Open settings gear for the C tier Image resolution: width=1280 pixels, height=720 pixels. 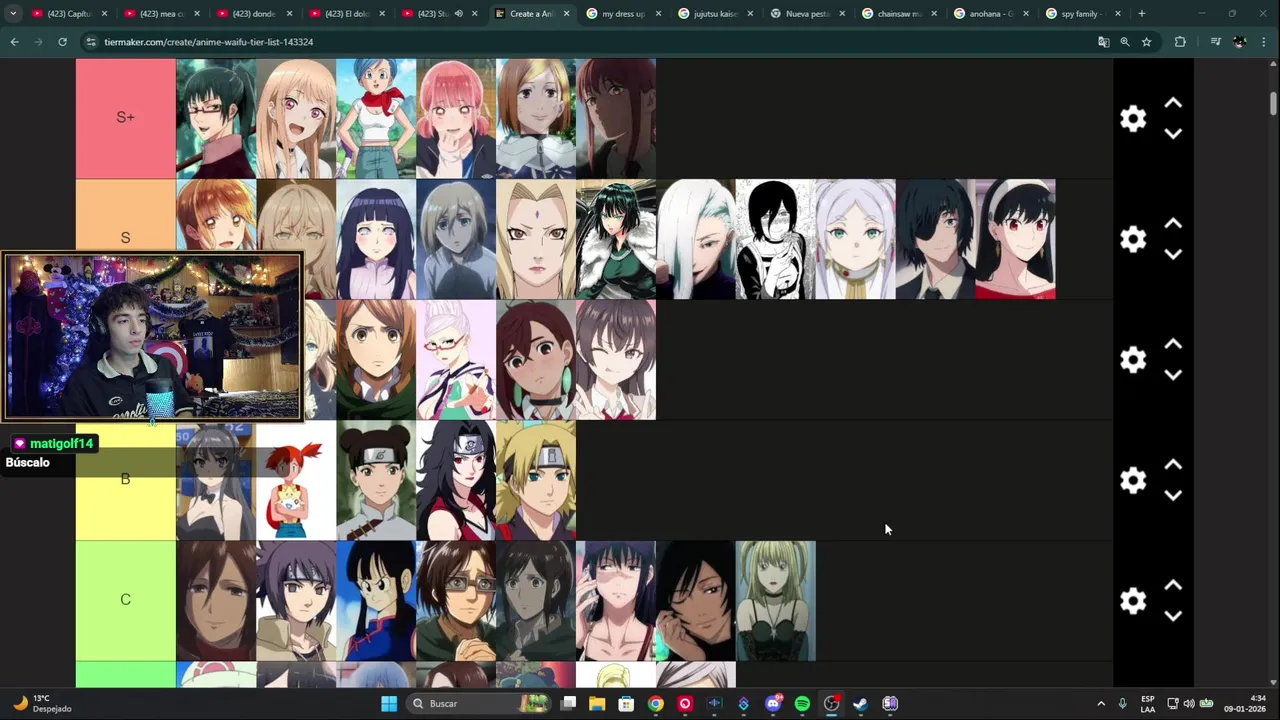pos(1133,600)
